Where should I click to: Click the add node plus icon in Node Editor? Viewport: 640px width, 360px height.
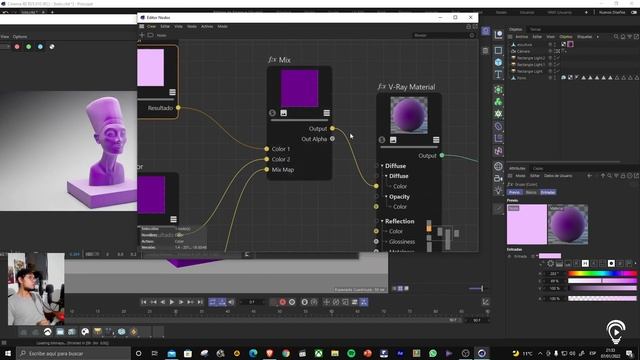142,35
